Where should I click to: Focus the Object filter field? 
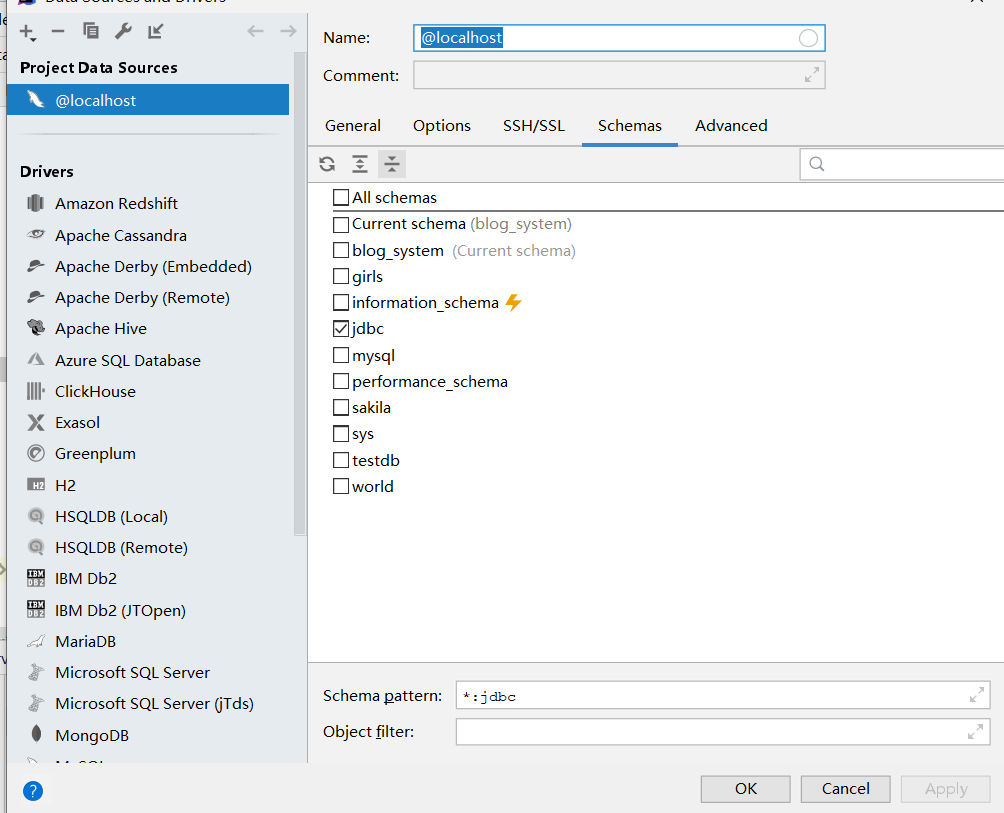tap(723, 732)
